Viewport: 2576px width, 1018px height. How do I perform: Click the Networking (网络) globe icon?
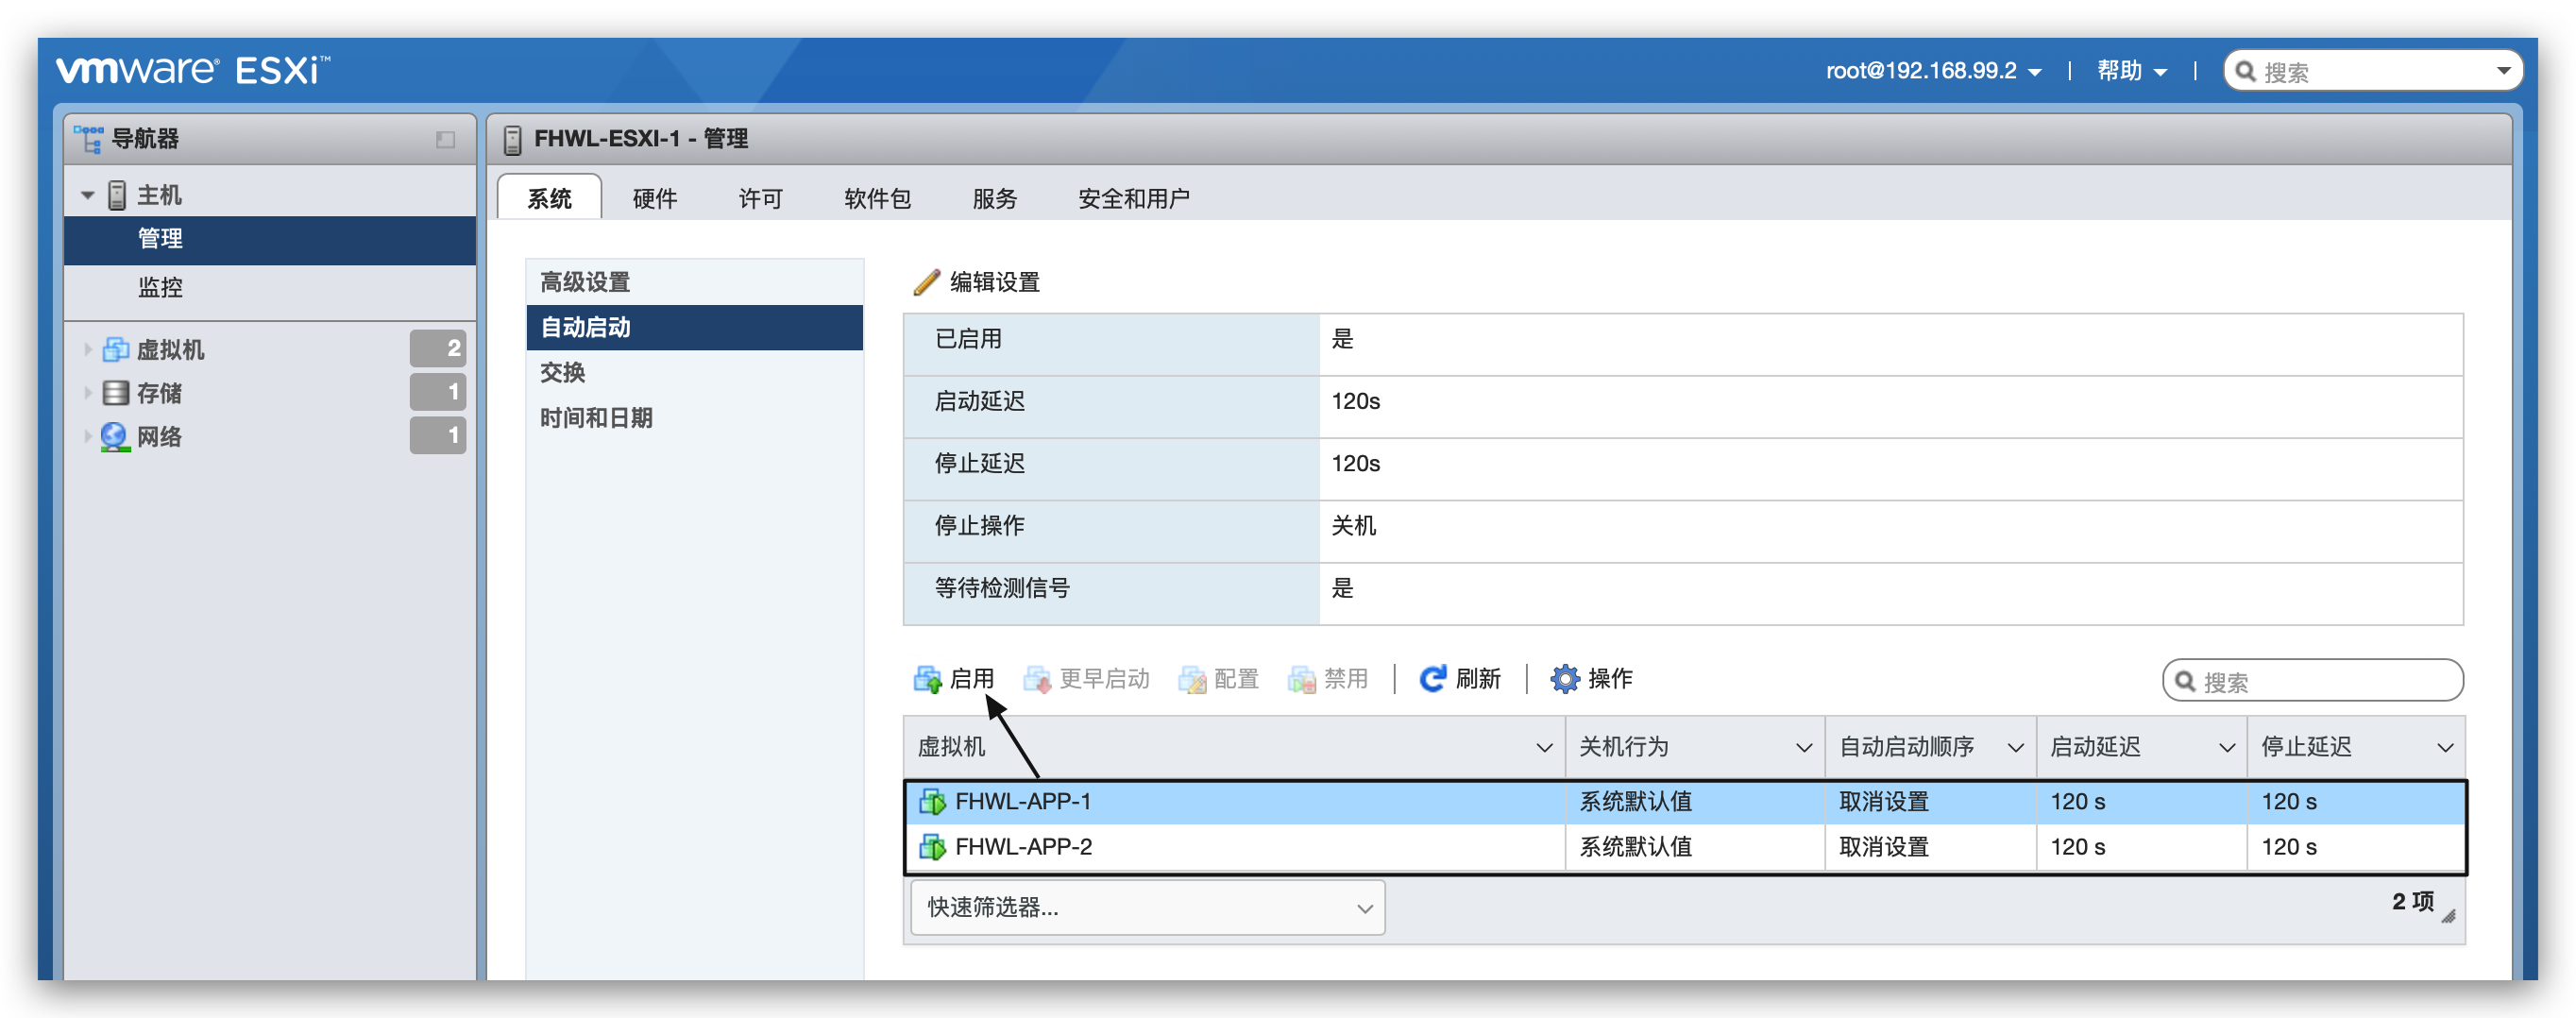pos(116,437)
